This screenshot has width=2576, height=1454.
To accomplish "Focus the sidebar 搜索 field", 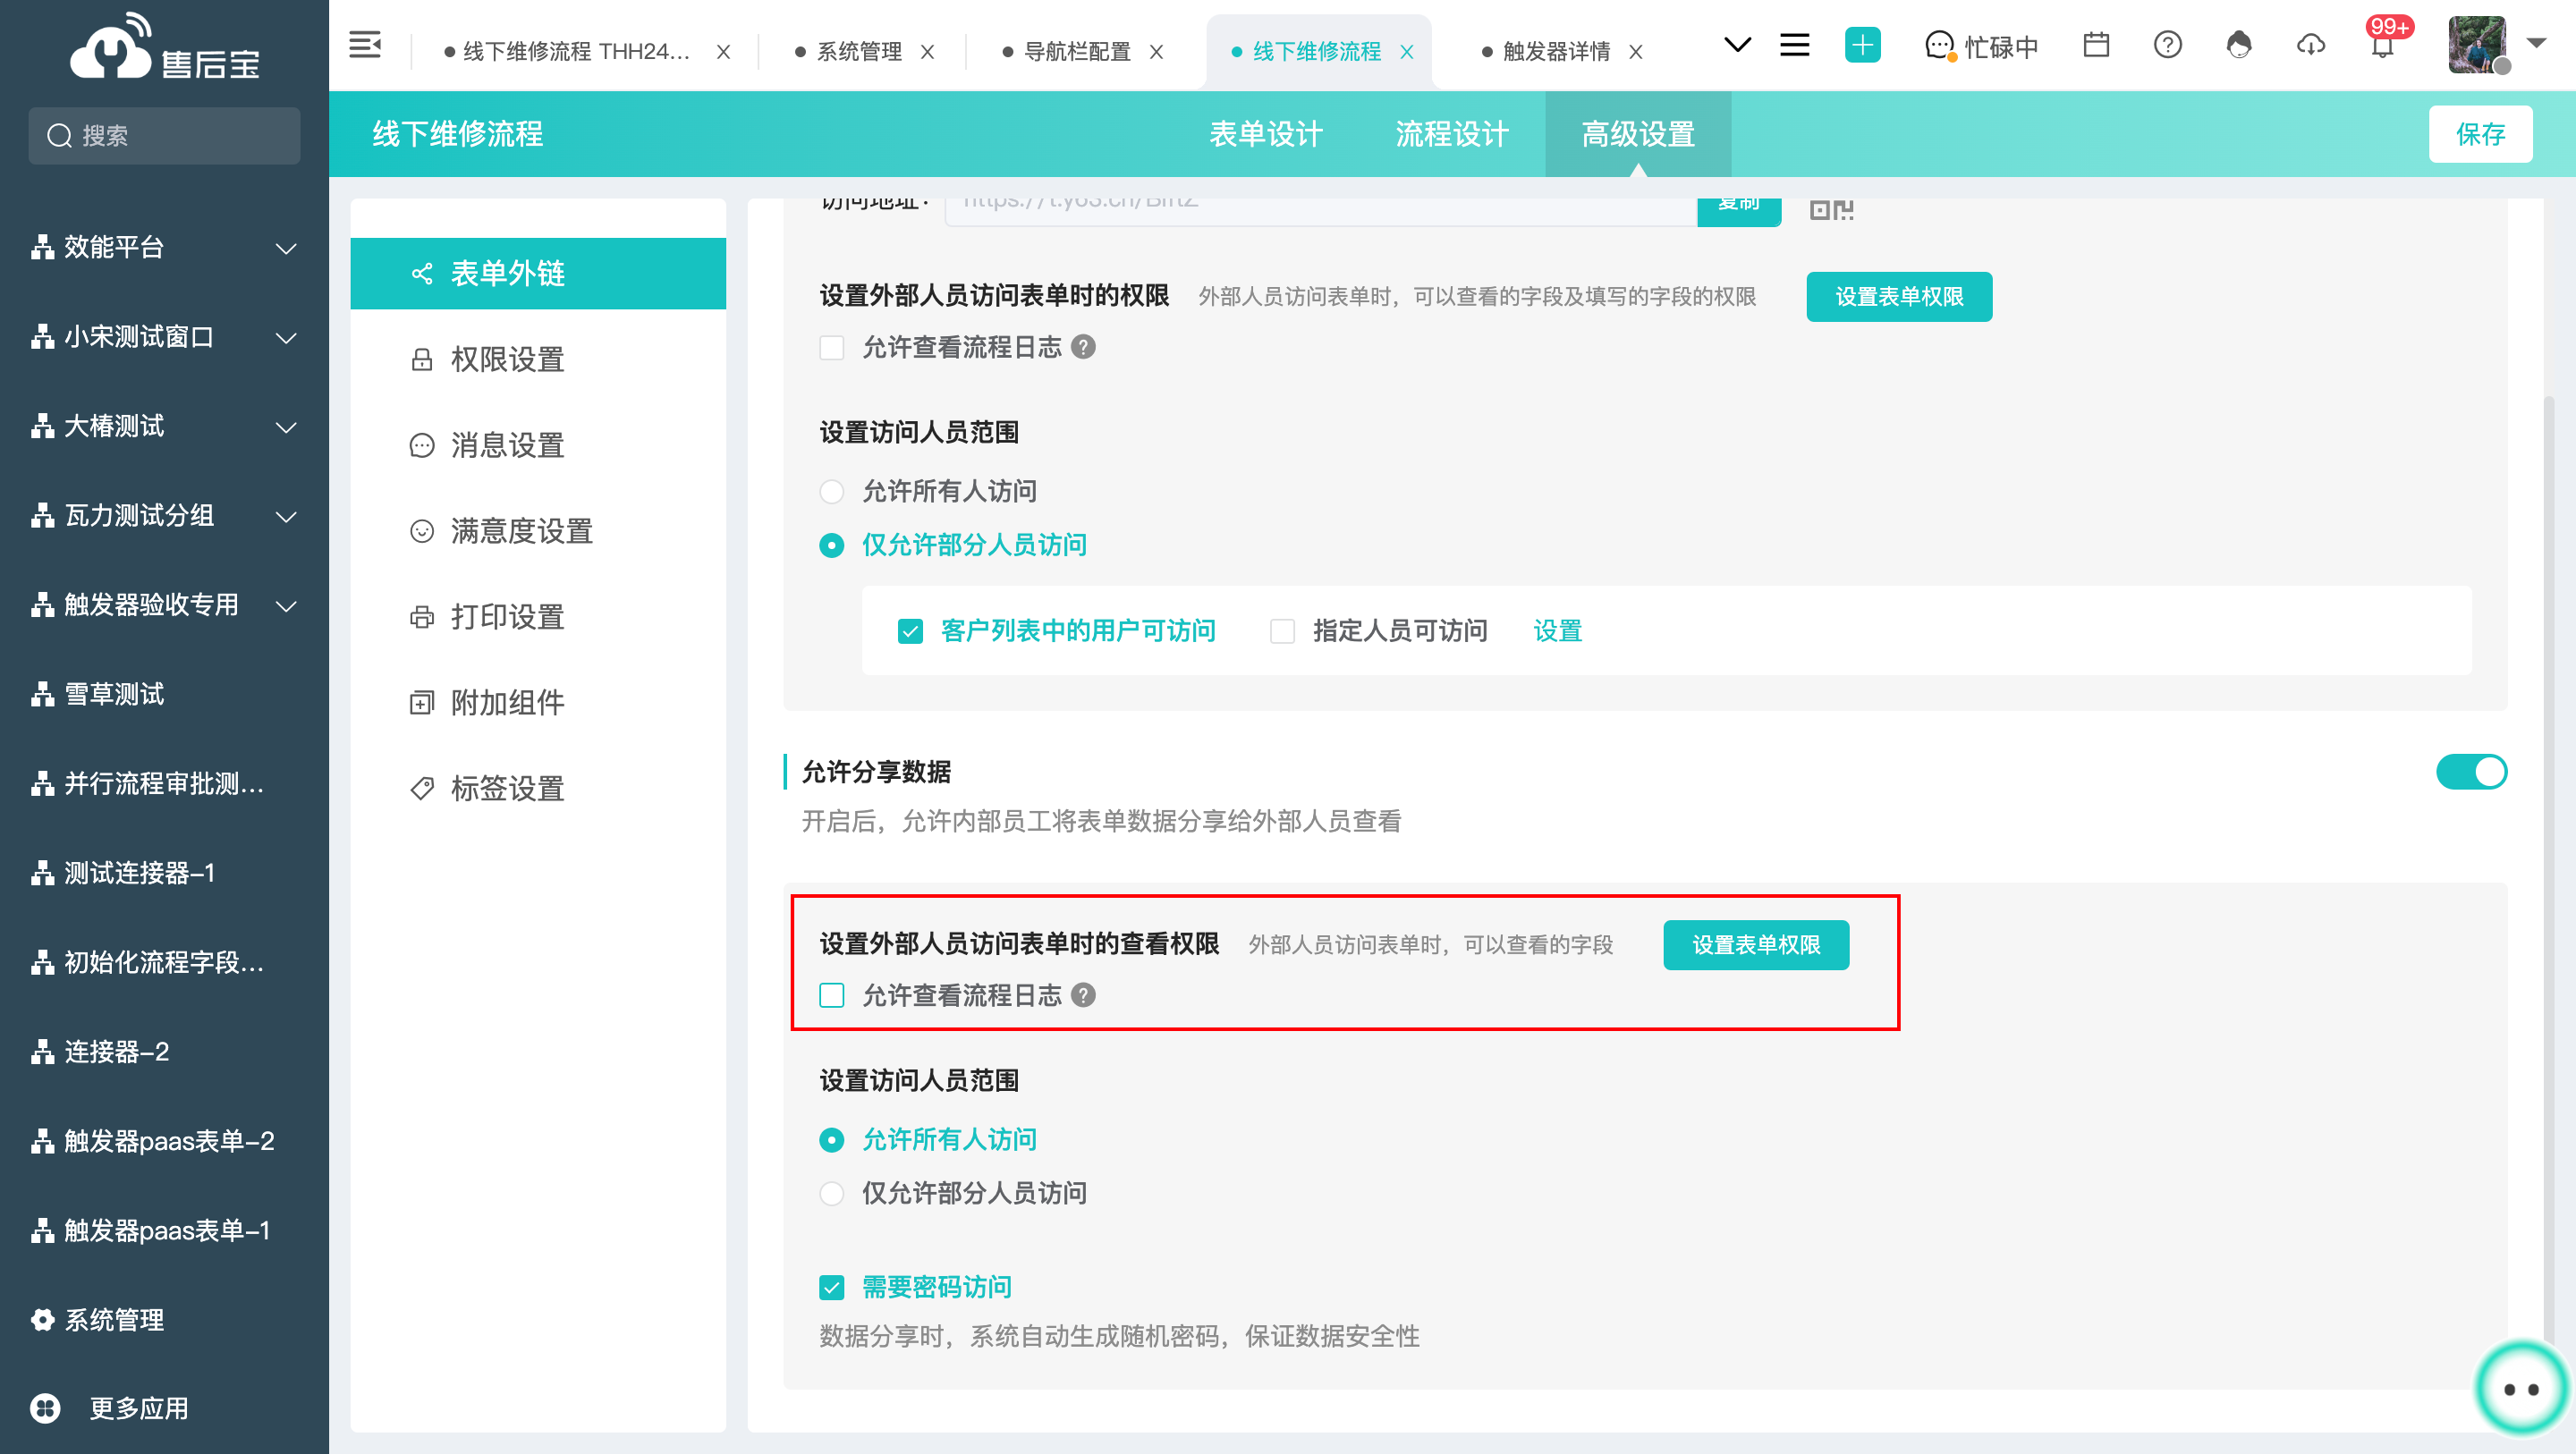I will pyautogui.click(x=164, y=136).
